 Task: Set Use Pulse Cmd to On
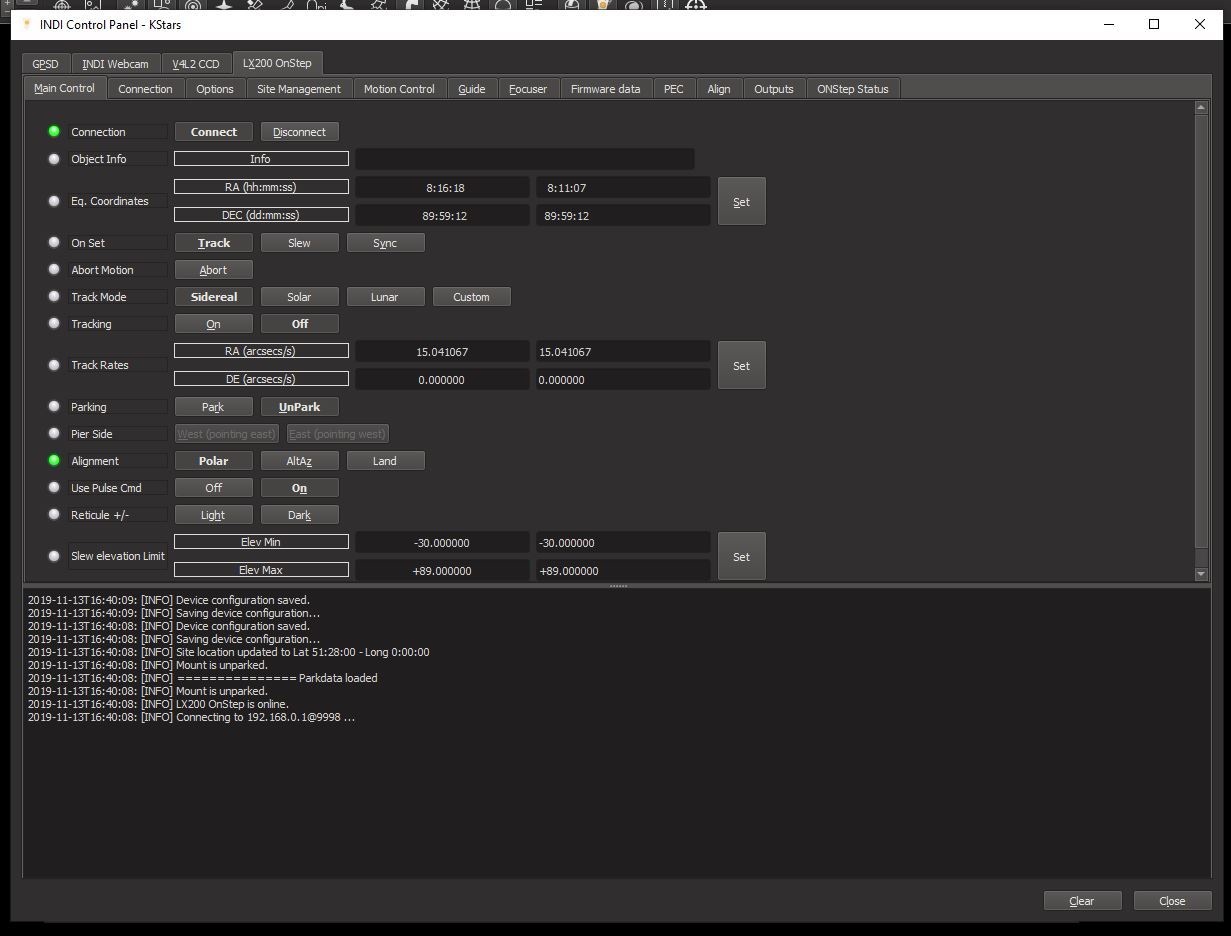click(299, 488)
